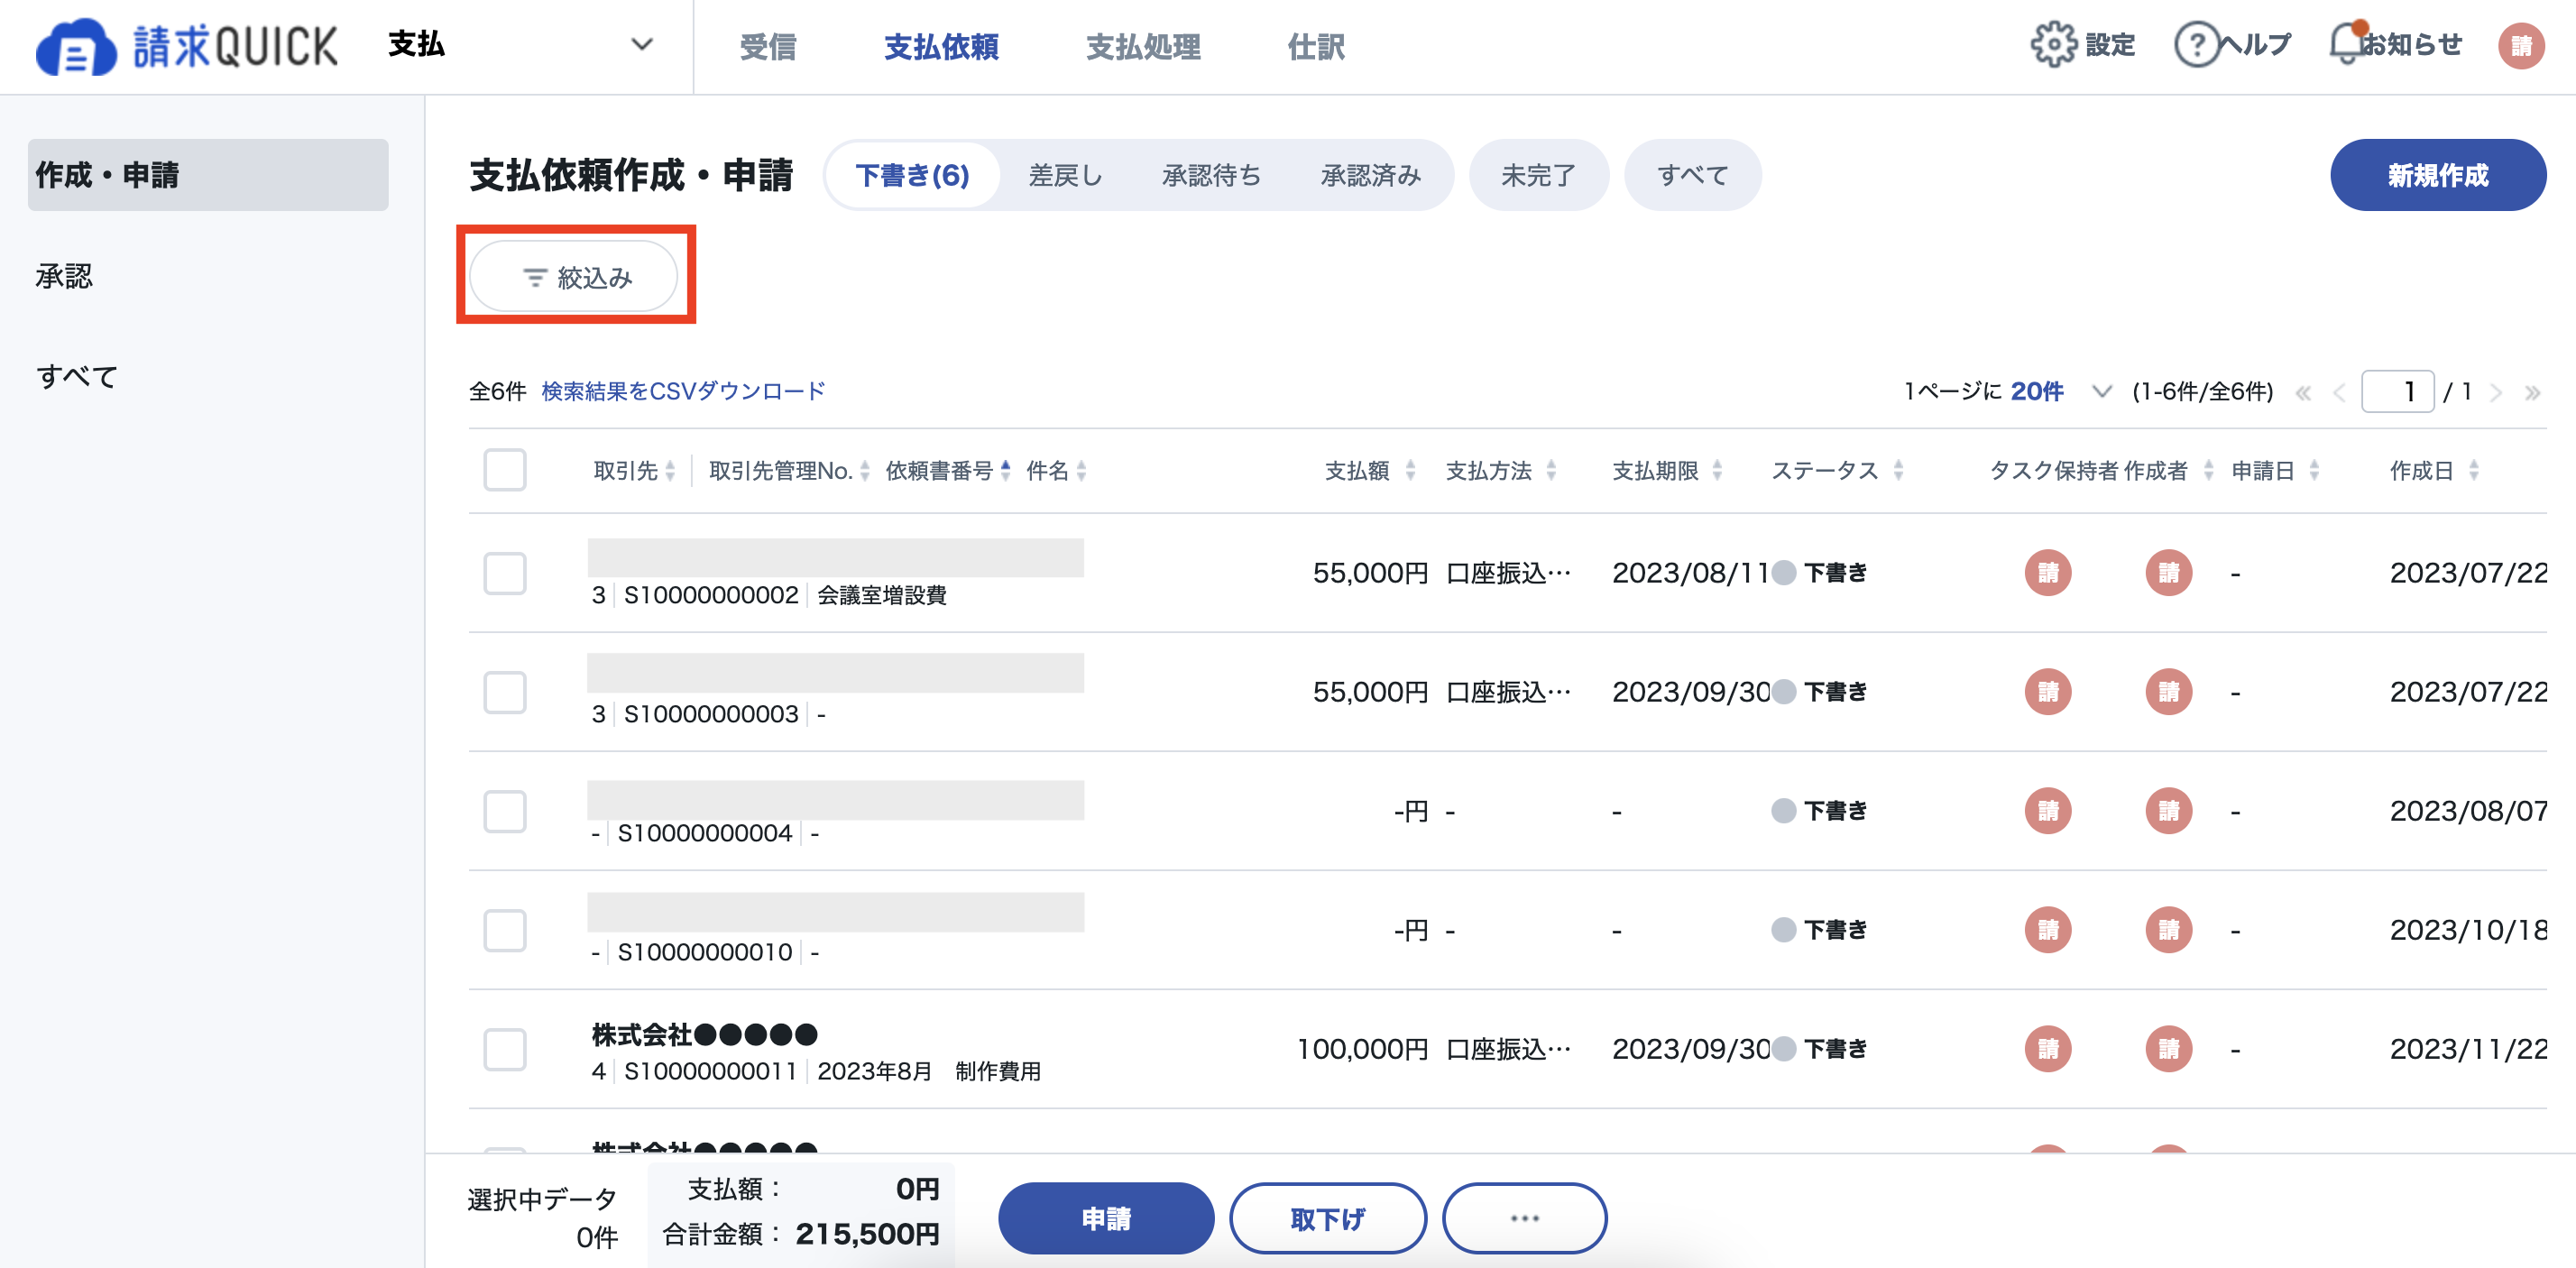Viewport: 2576px width, 1268px height.
Task: Sort by 支払期限 column arrows
Action: (x=1717, y=471)
